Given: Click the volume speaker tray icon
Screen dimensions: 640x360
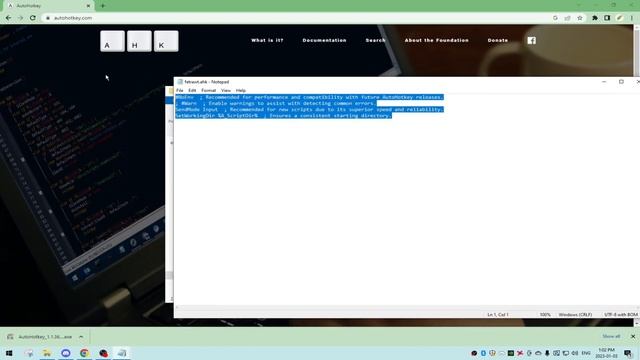Looking at the screenshot, I should (575, 353).
